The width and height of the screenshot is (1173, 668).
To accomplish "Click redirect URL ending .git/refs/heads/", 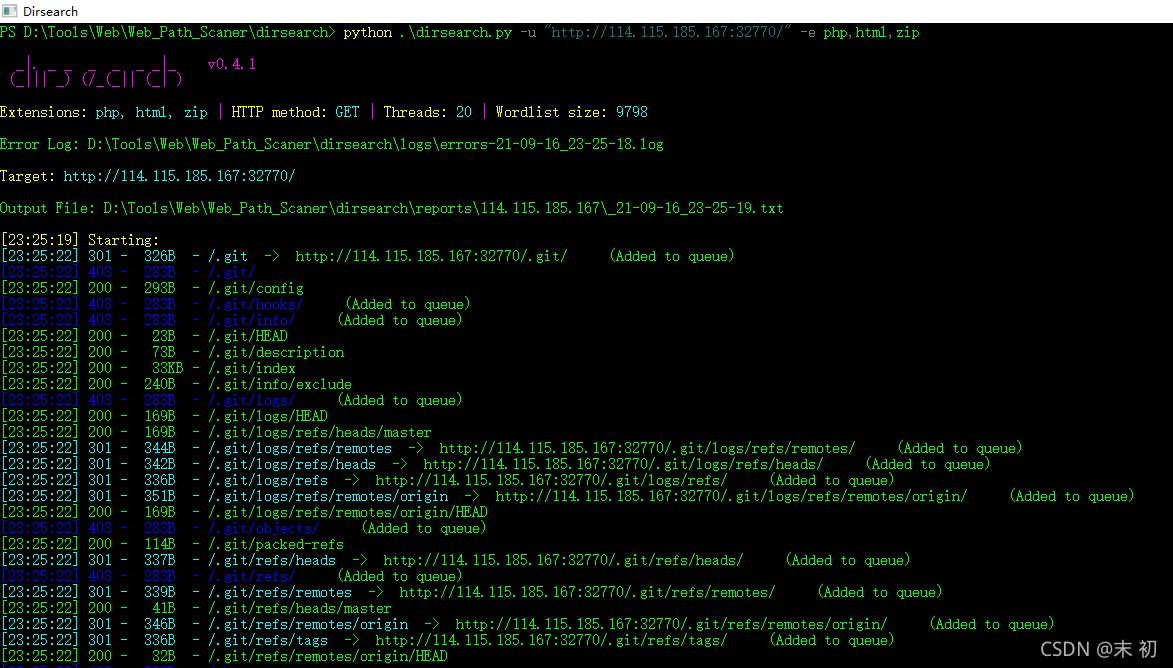I will 563,560.
